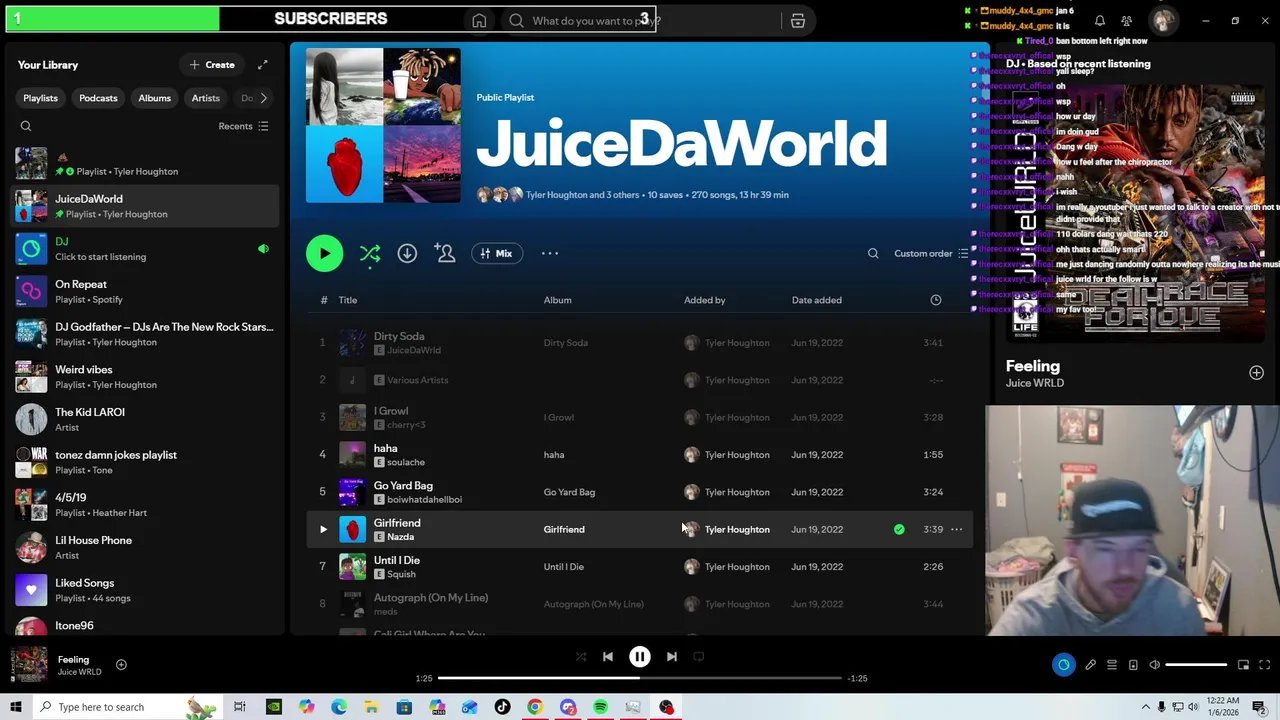This screenshot has height=720, width=1280.
Task: Sort tracks by Date added column
Action: (x=816, y=300)
